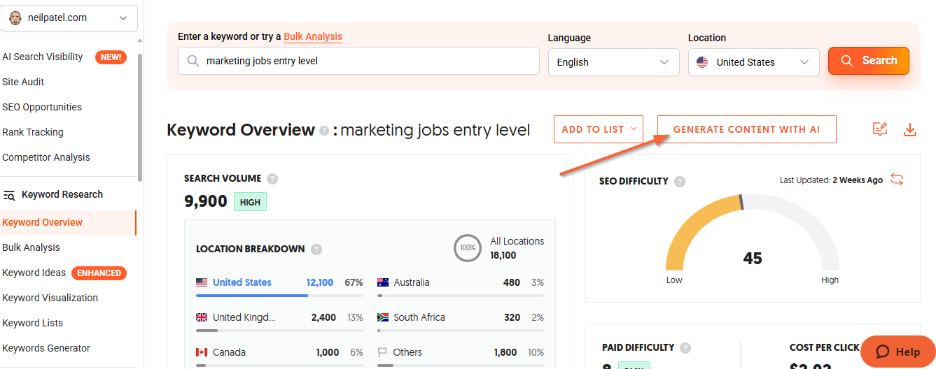Click the ENHANCED badge beside Keyword Ideas
The image size is (936, 369).
coord(99,273)
